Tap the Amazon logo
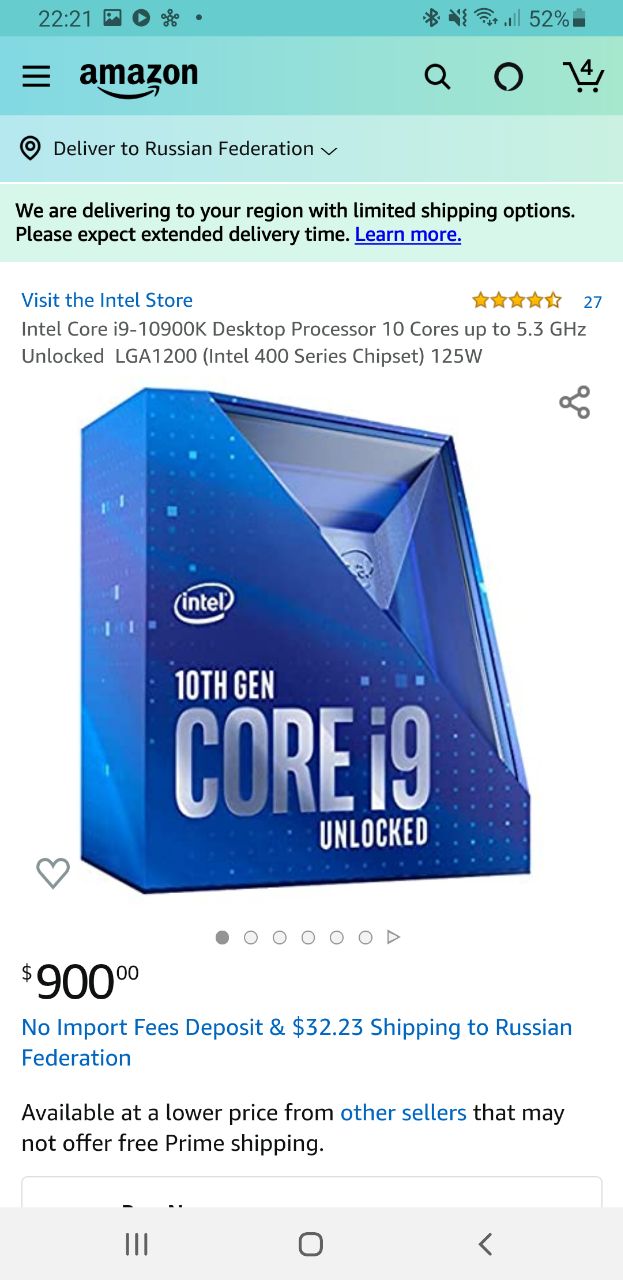This screenshot has height=1280, width=623. pyautogui.click(x=139, y=78)
